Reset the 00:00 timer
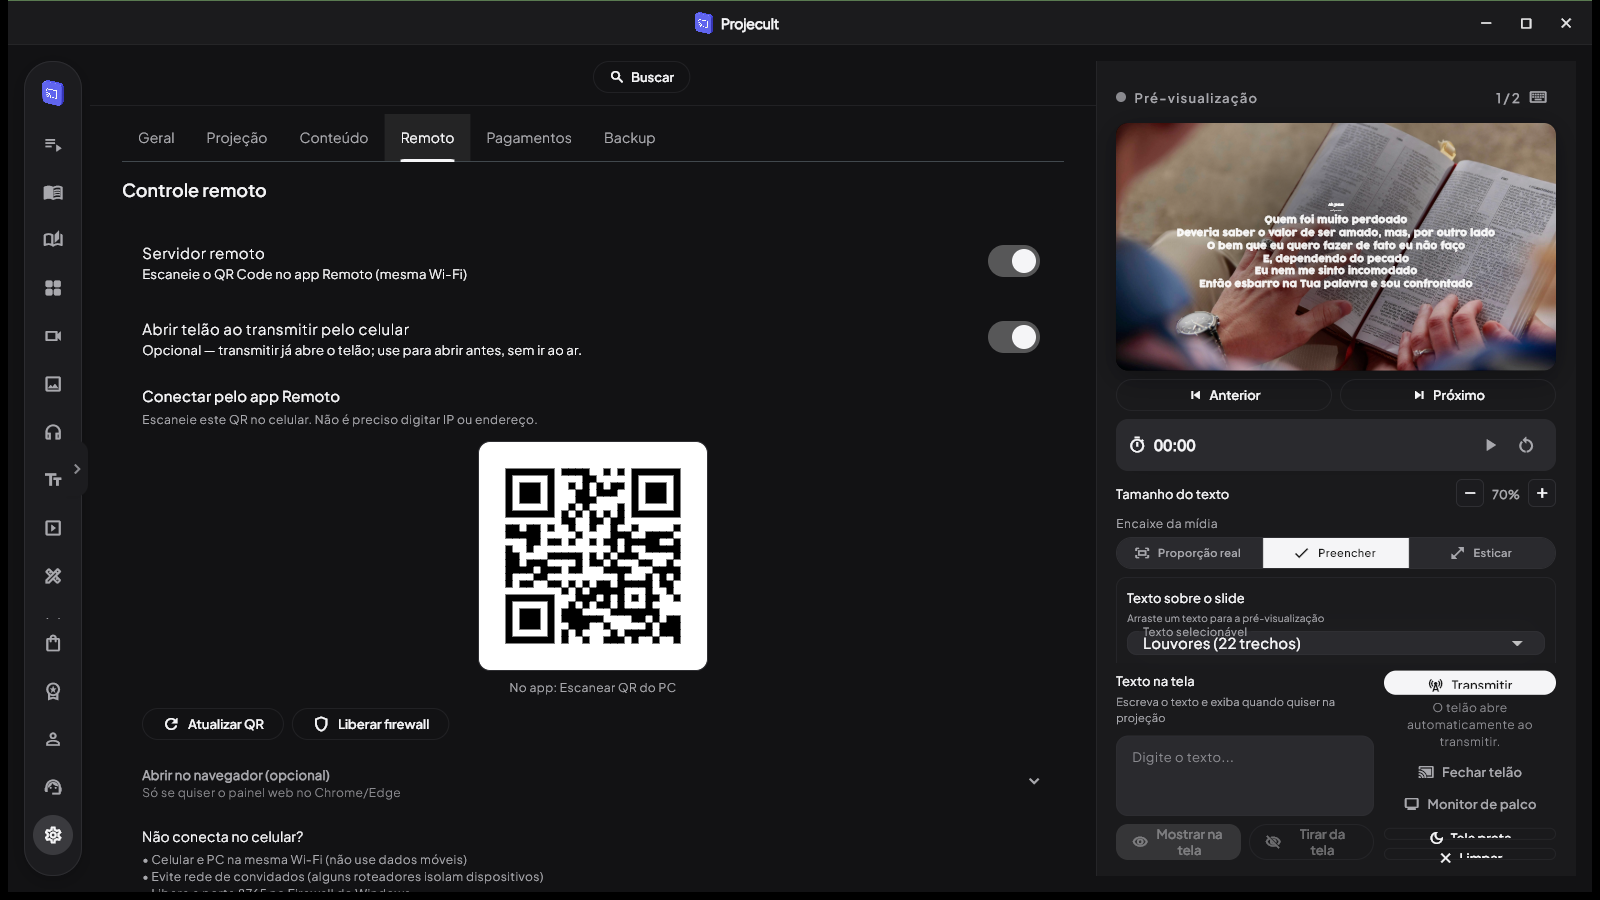Image resolution: width=1600 pixels, height=900 pixels. [x=1526, y=445]
